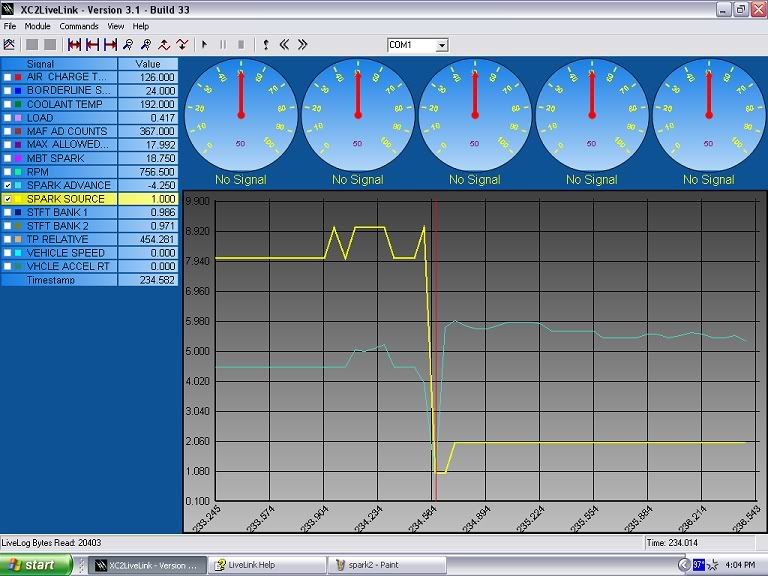Click the exclamation mark toolbar icon

pyautogui.click(x=265, y=45)
